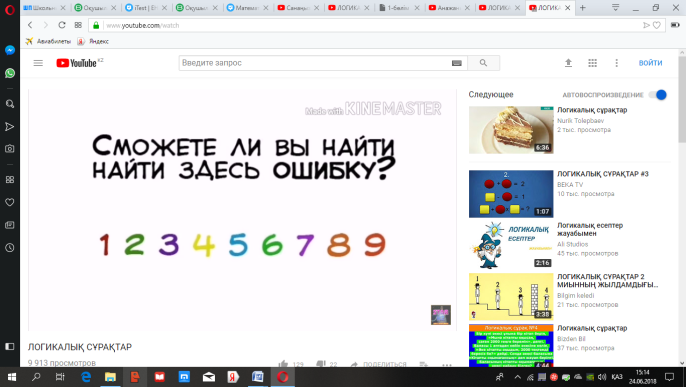Open Messenger in the Opera sidebar
The width and height of the screenshot is (686, 387).
click(x=10, y=50)
